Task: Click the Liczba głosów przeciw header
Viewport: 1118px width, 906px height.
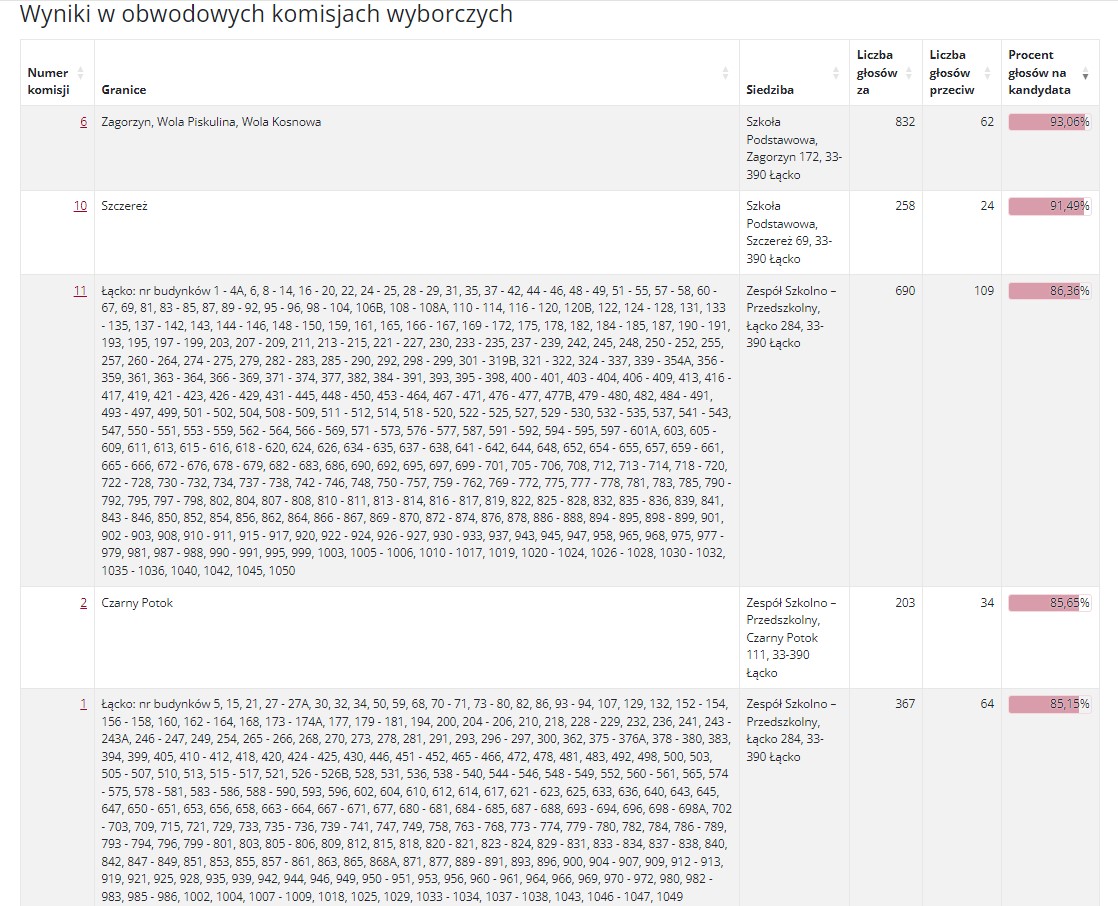Action: [961, 73]
